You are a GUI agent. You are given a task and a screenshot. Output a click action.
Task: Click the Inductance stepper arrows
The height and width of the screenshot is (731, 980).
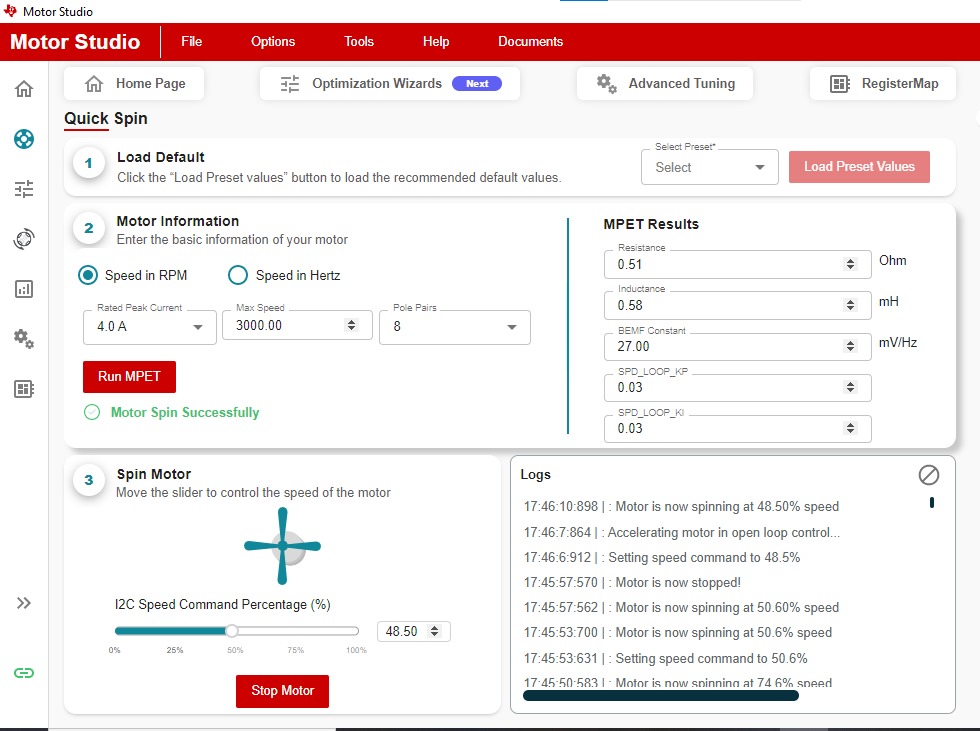pos(850,305)
